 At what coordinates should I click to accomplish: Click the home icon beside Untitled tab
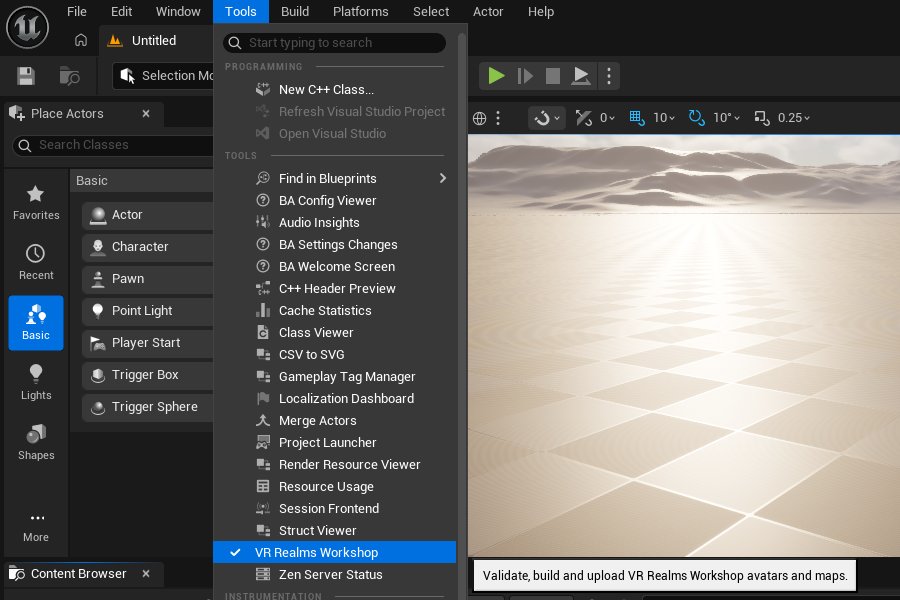(81, 40)
